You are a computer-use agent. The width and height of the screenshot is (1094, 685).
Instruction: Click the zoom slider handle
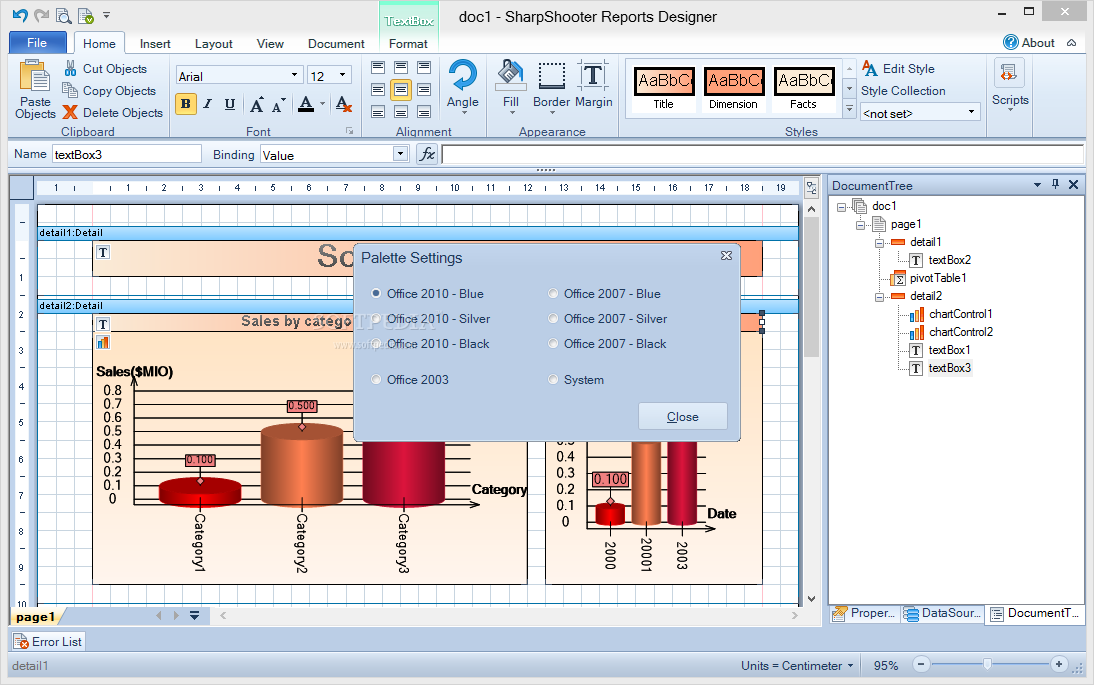point(987,665)
